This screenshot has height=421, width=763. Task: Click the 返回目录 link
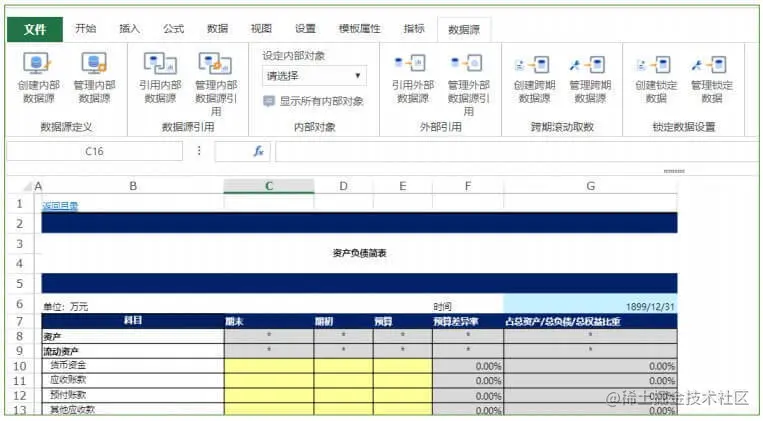click(60, 205)
